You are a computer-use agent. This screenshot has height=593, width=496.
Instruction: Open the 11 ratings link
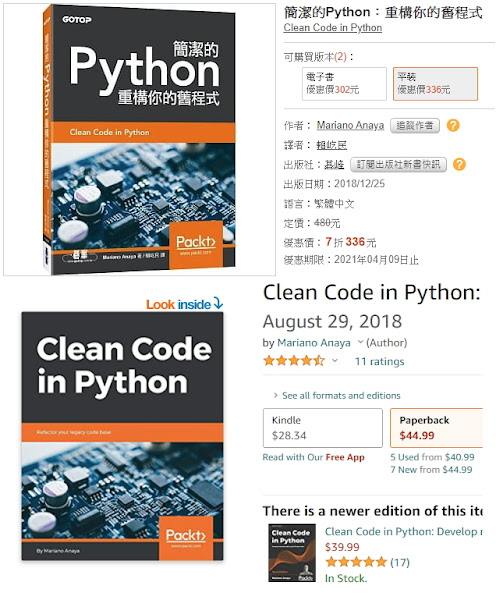point(380,361)
